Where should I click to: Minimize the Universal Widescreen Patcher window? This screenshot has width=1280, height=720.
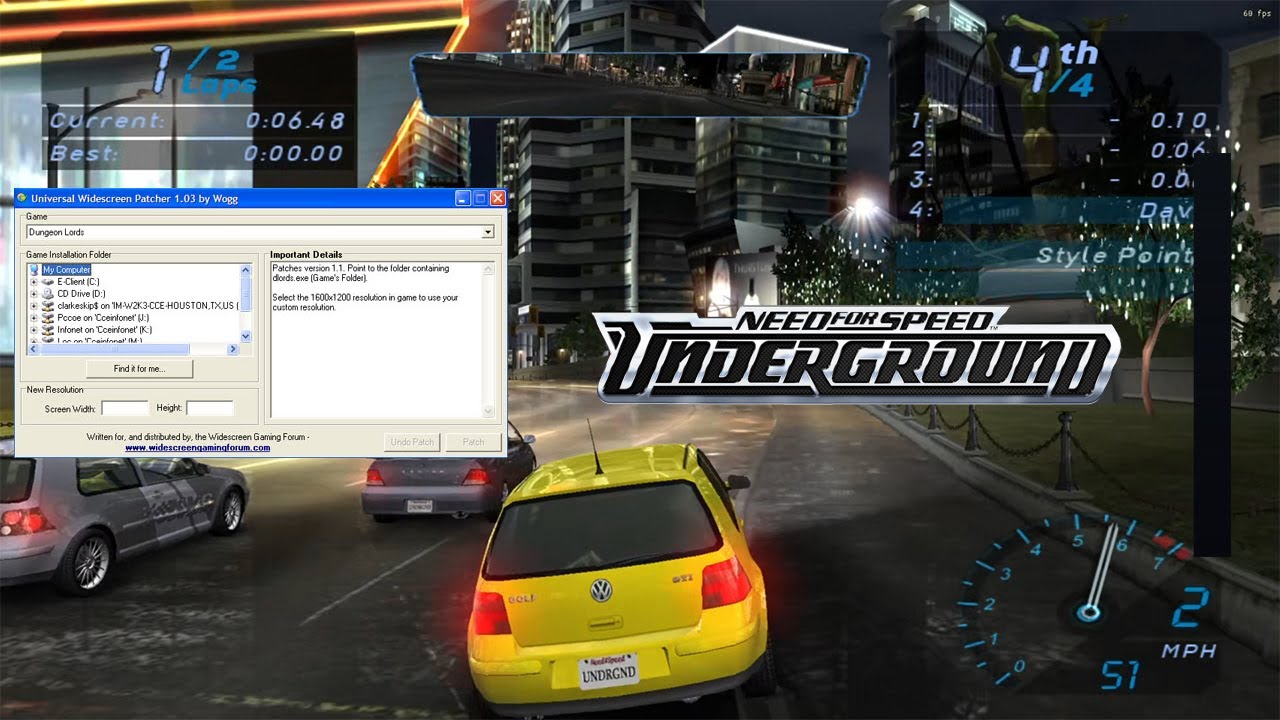pyautogui.click(x=462, y=198)
